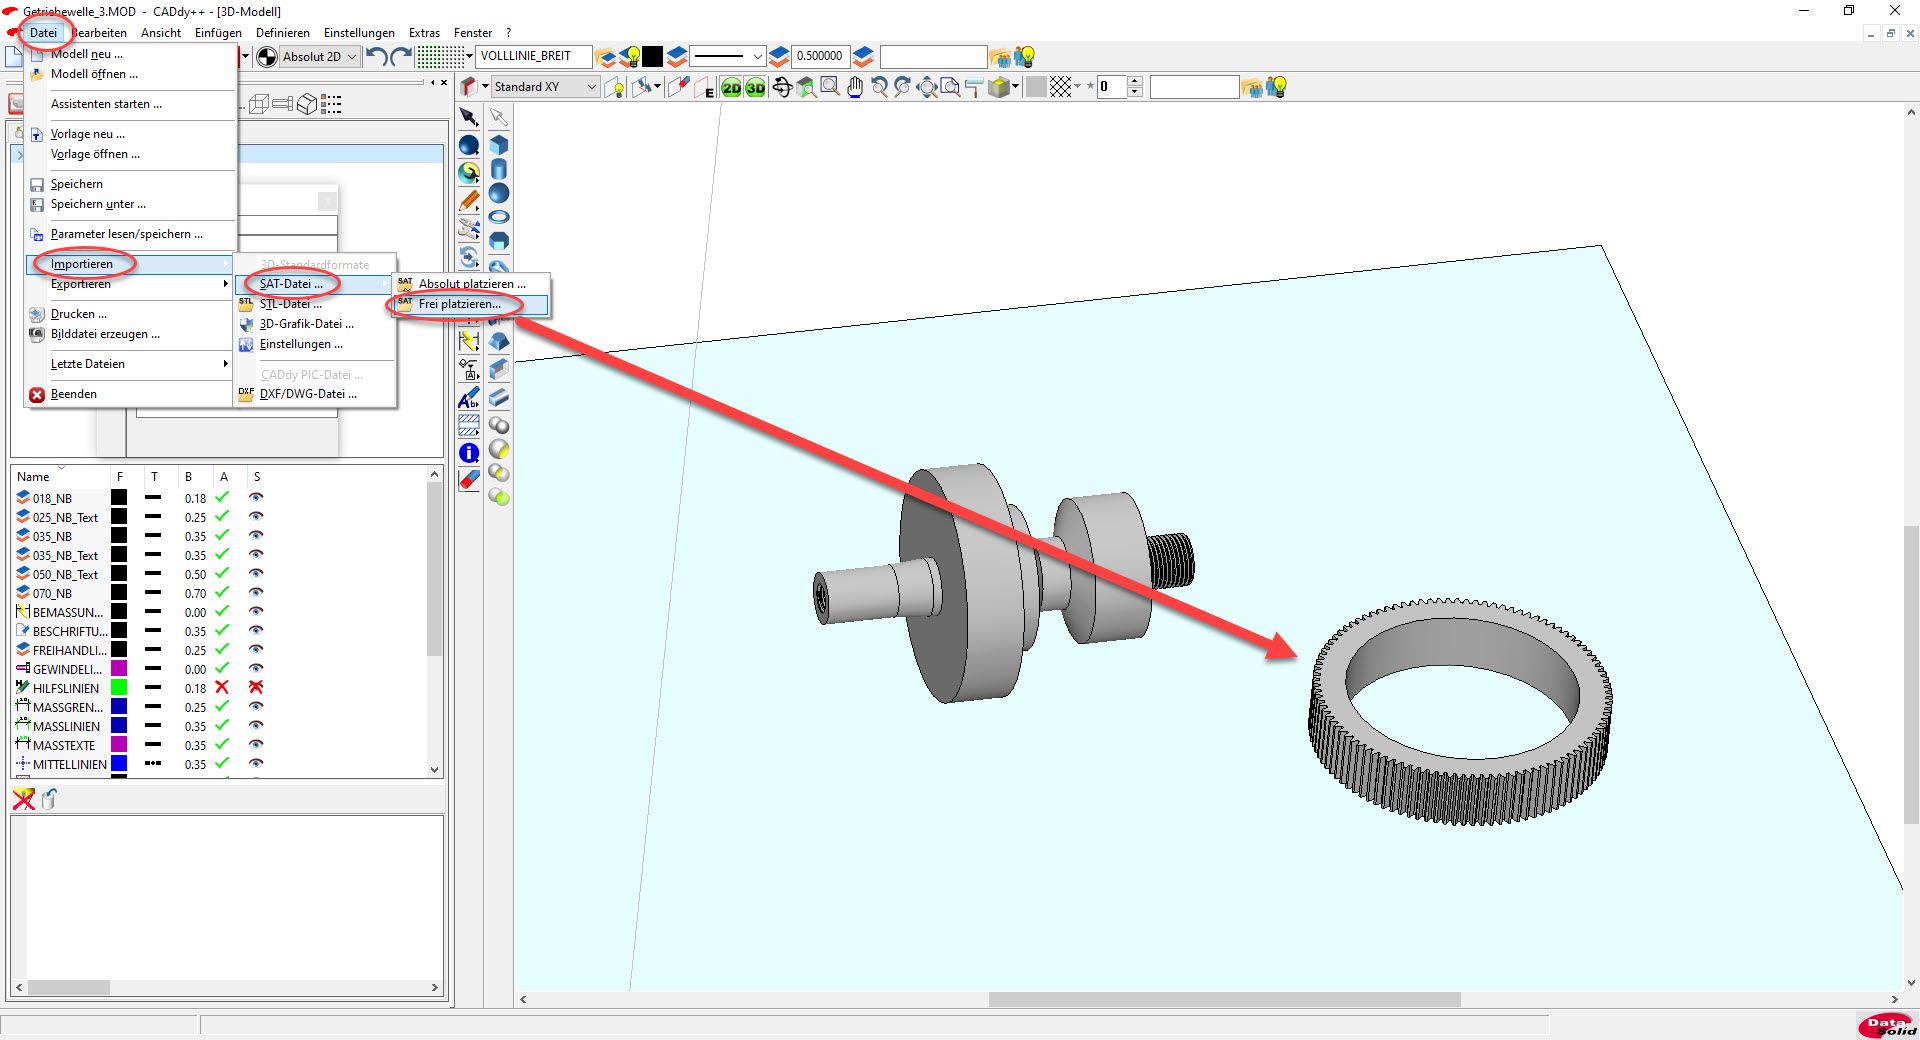Click black color swatch in top toolbar

(x=653, y=56)
